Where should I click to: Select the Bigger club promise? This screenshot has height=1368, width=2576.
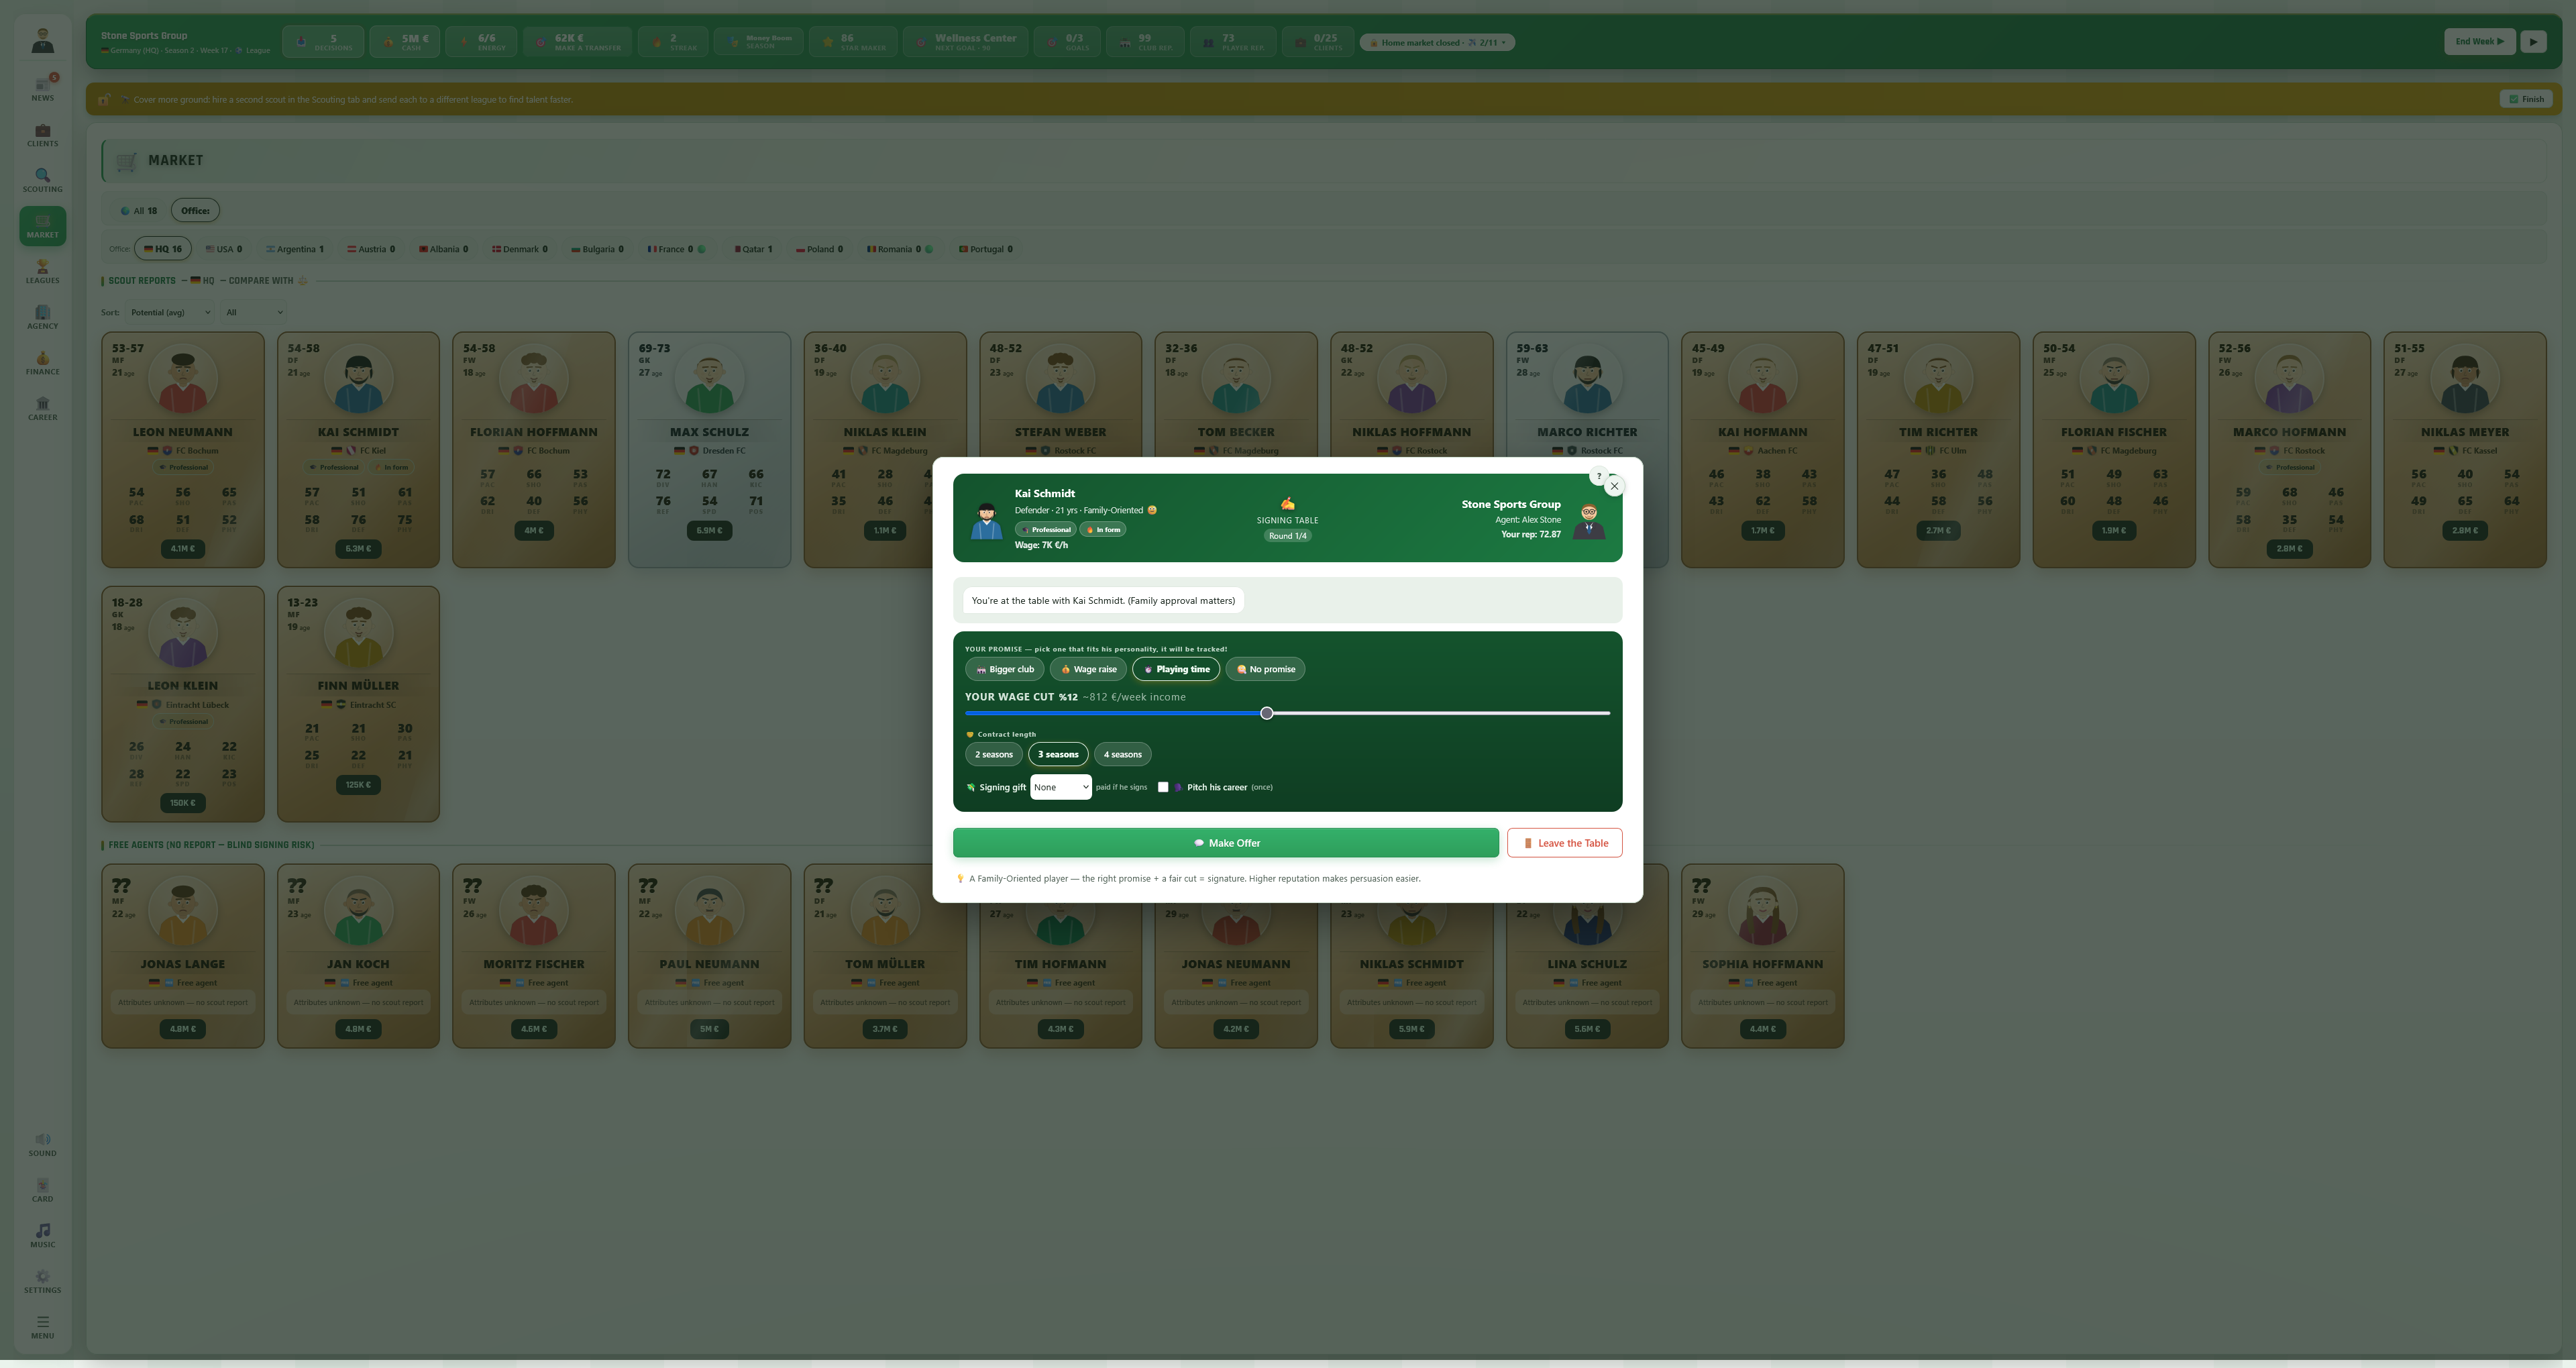click(x=1005, y=669)
